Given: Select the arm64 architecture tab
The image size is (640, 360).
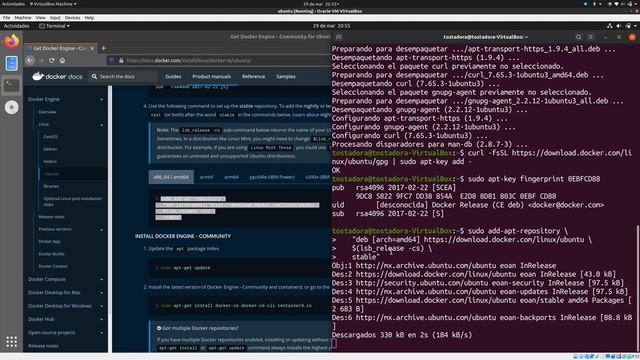Looking at the screenshot, I should (231, 177).
